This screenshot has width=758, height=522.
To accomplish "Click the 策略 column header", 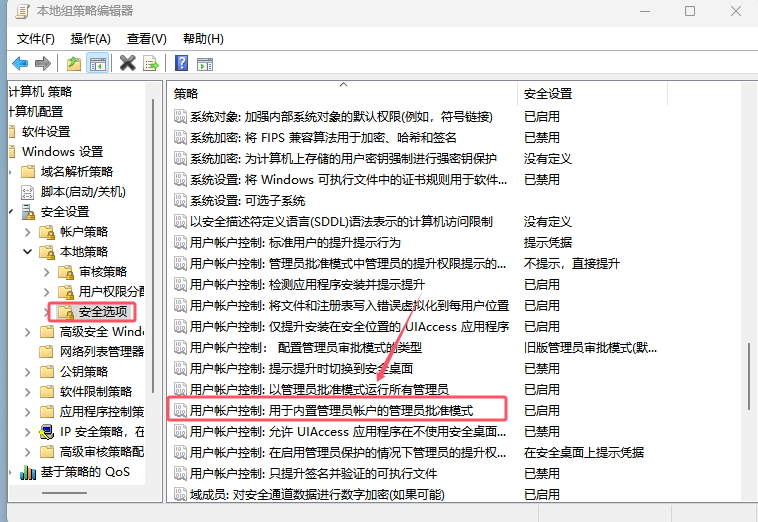I will pos(186,93).
